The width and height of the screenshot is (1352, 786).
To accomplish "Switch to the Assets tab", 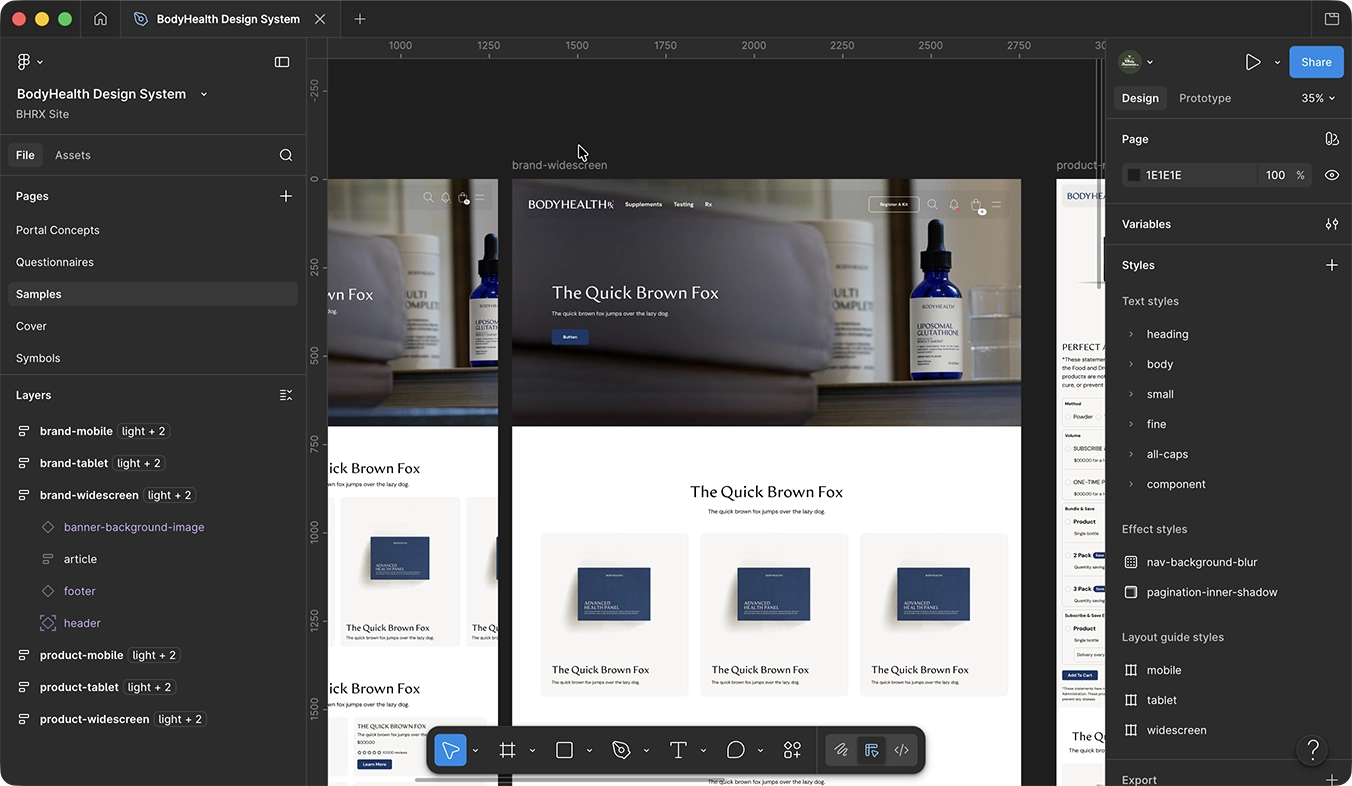I will coord(73,155).
